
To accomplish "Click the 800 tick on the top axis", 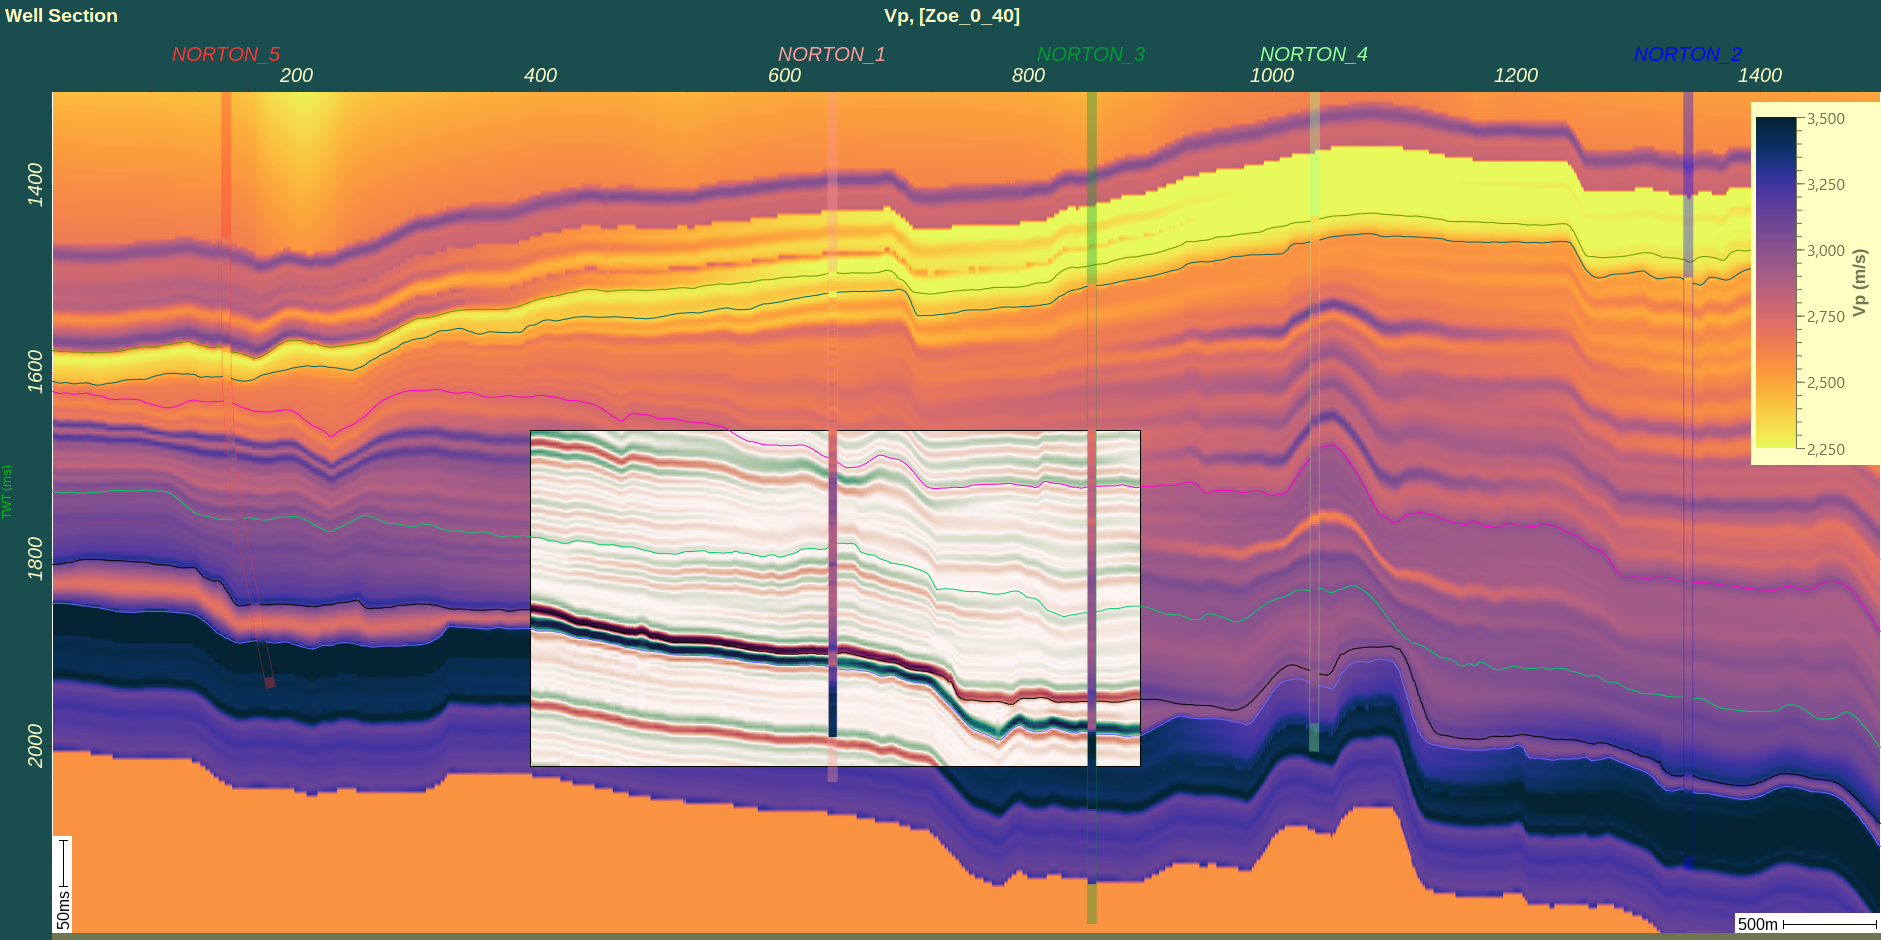I will coord(1028,76).
